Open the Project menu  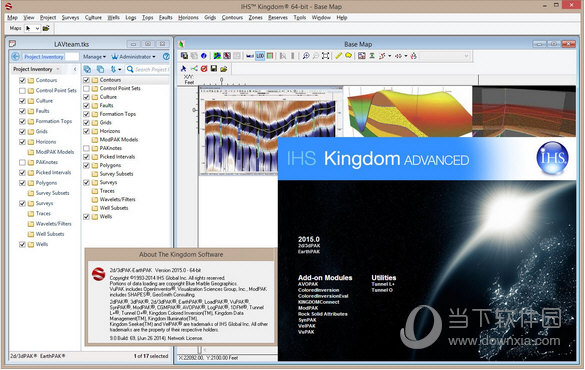48,18
